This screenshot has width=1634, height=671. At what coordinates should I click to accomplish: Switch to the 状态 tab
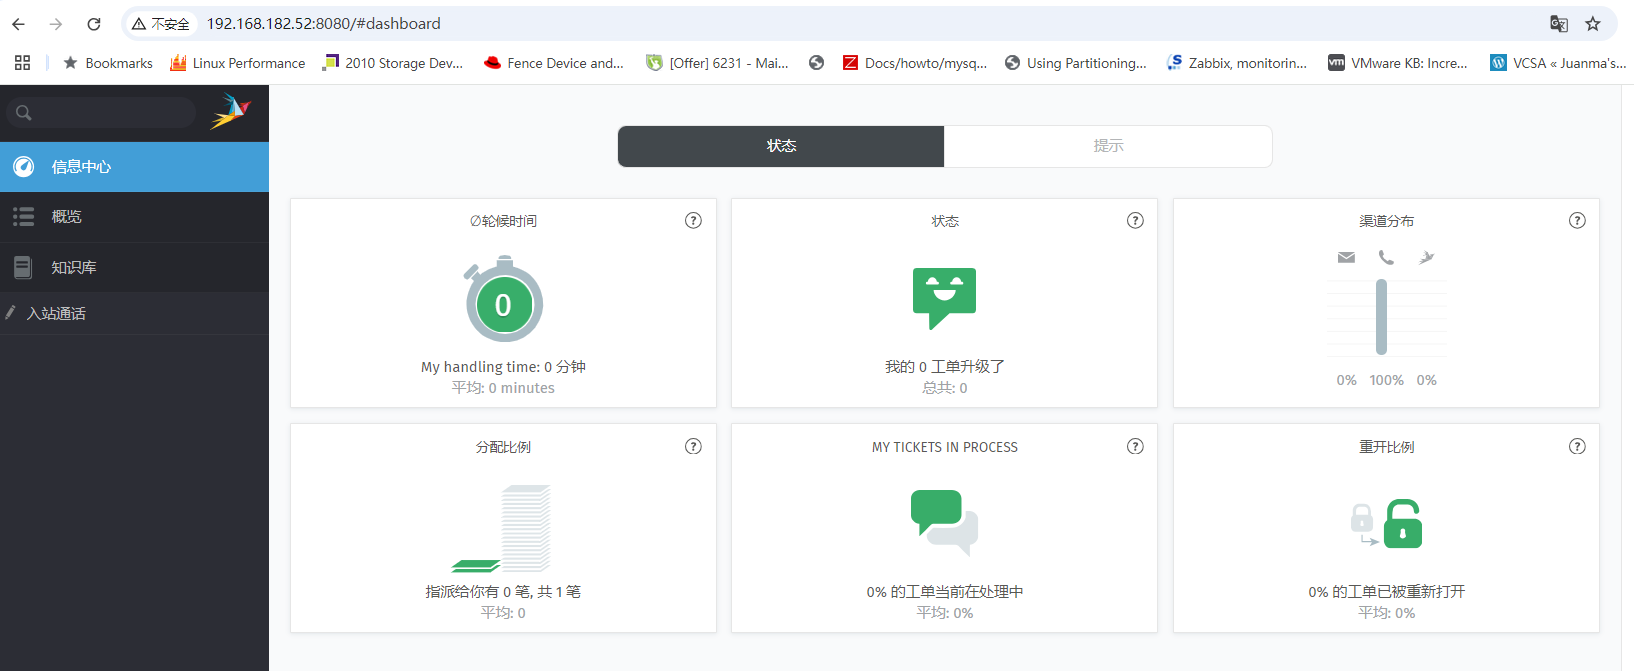pyautogui.click(x=781, y=146)
